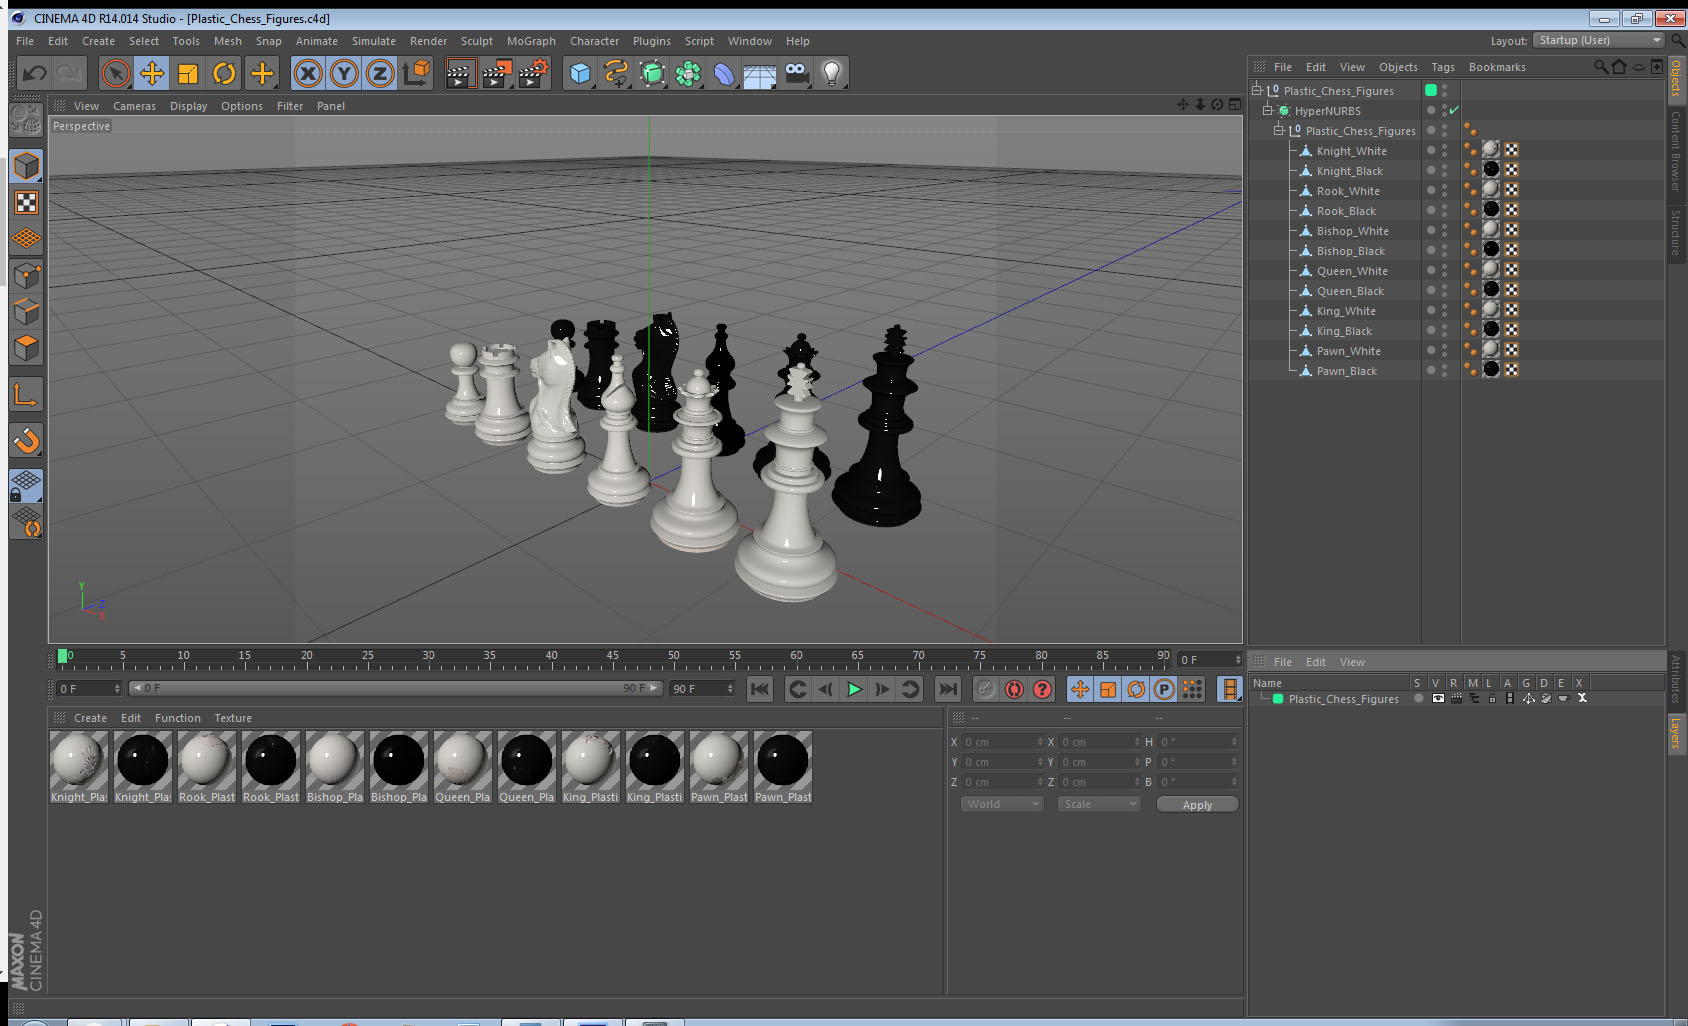
Task: Activate the Scale tool
Action: click(x=188, y=73)
